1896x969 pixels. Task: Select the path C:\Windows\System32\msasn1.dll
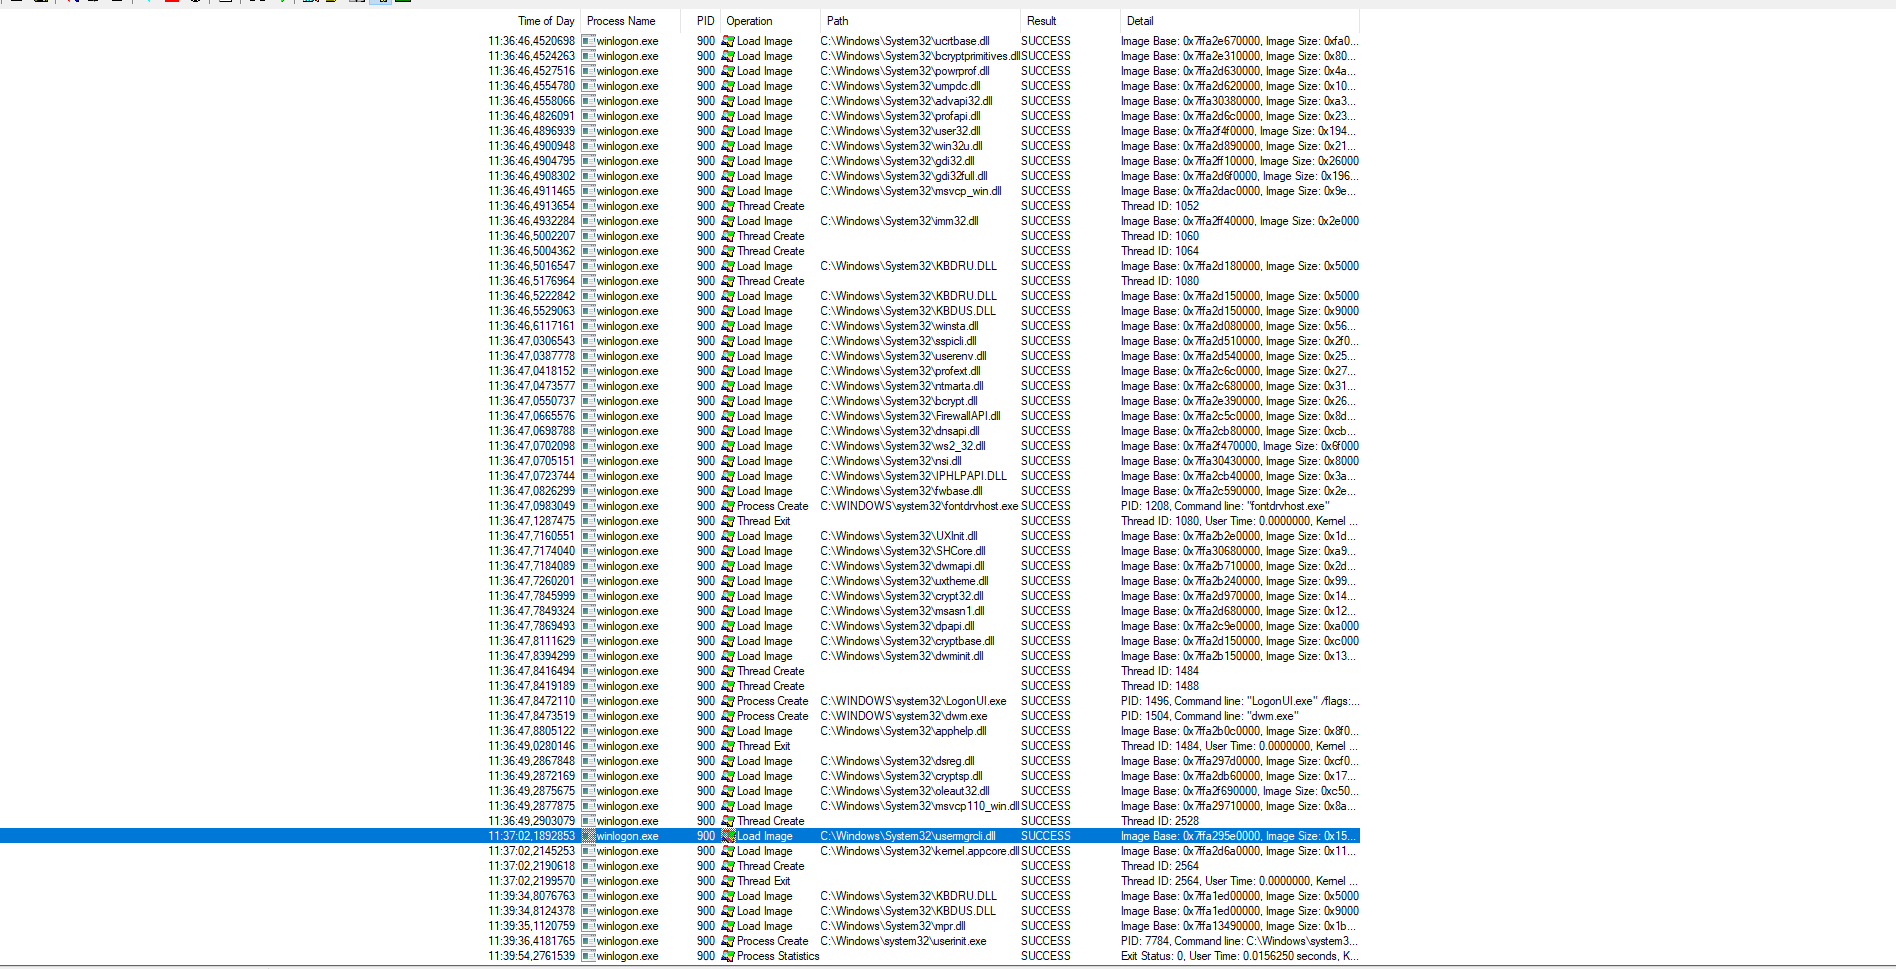(903, 611)
